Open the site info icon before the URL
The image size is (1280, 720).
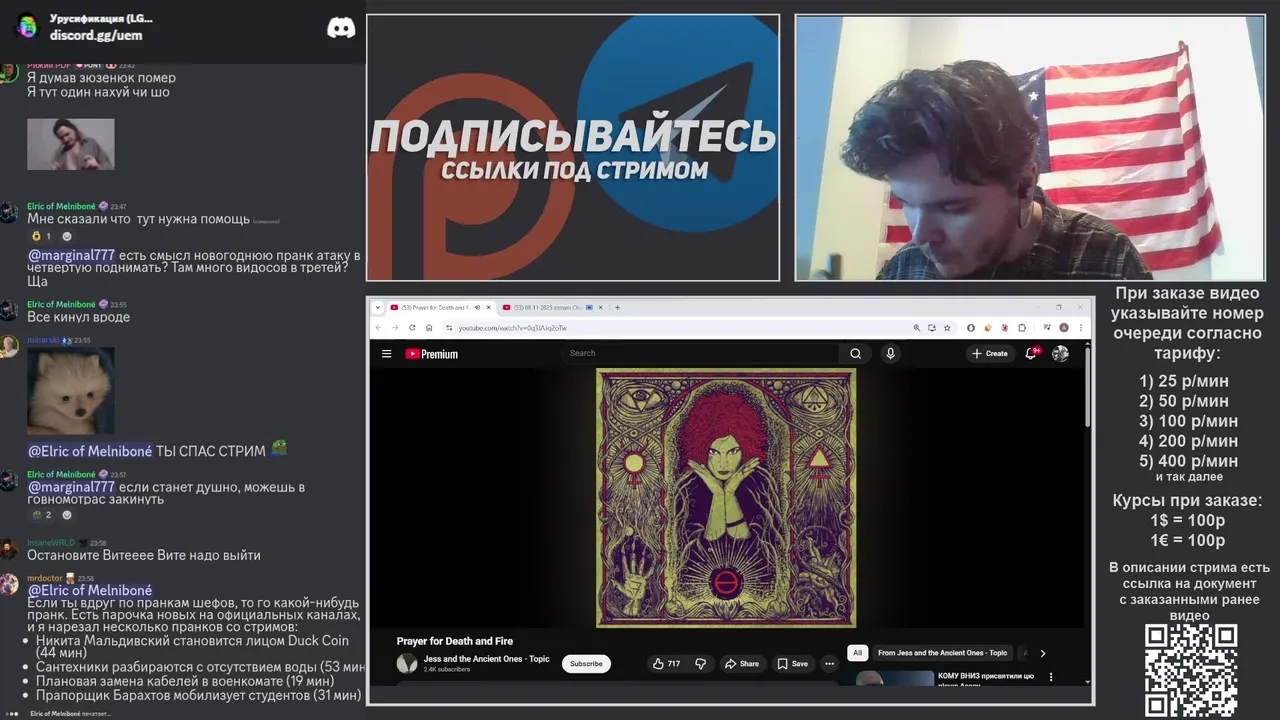point(449,327)
